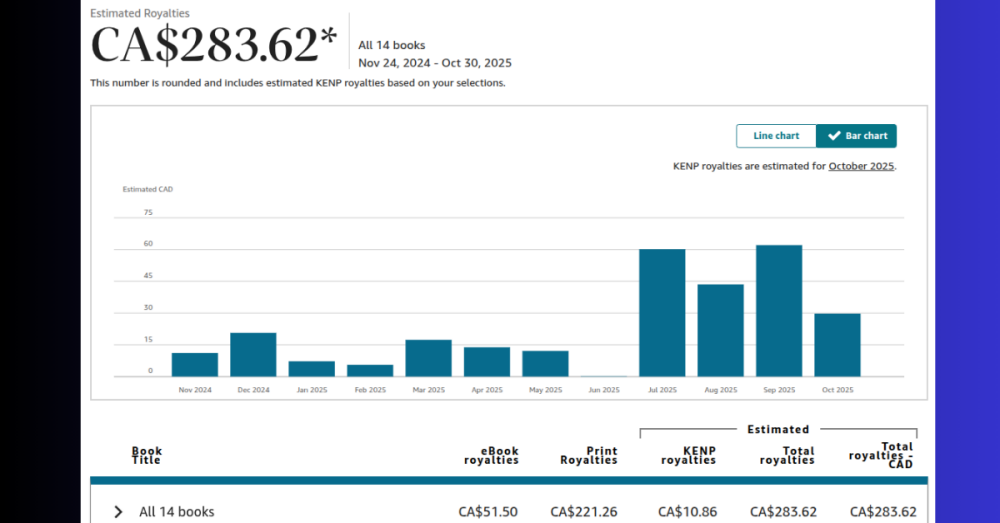Click the Nov 2024 bar

195,365
